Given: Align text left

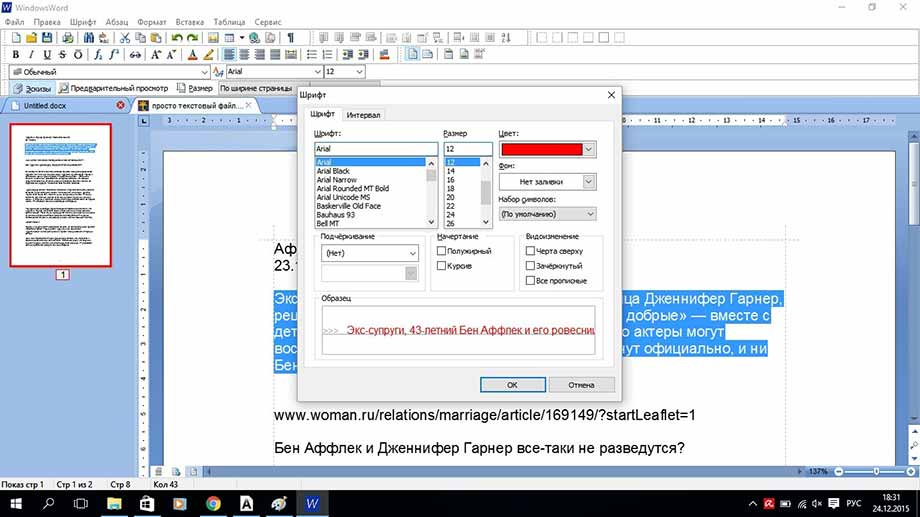Looking at the screenshot, I should coord(229,55).
